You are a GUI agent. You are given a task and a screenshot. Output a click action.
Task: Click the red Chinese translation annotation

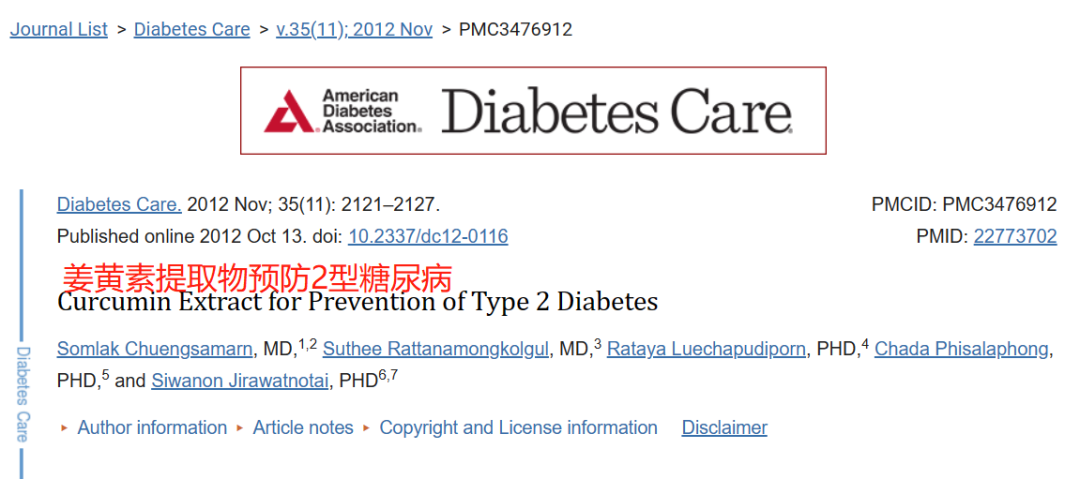(x=258, y=277)
